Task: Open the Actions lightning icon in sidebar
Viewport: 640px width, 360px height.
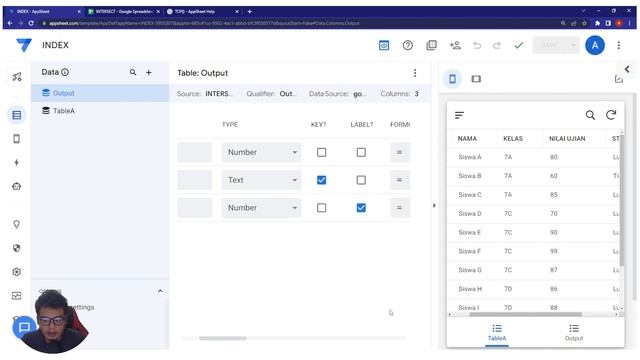Action: (x=16, y=162)
